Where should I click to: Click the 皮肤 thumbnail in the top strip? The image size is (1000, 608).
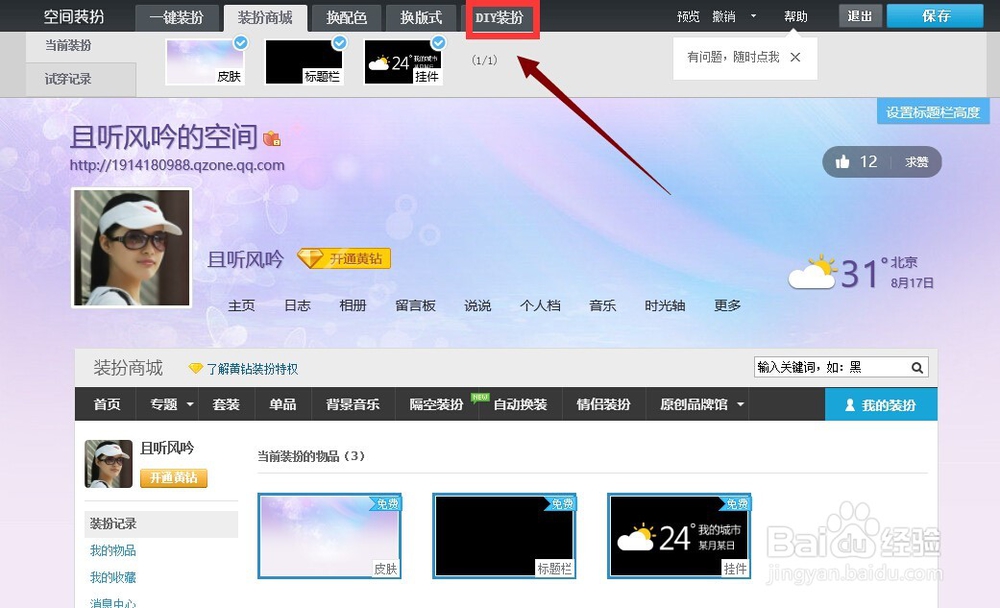[205, 62]
